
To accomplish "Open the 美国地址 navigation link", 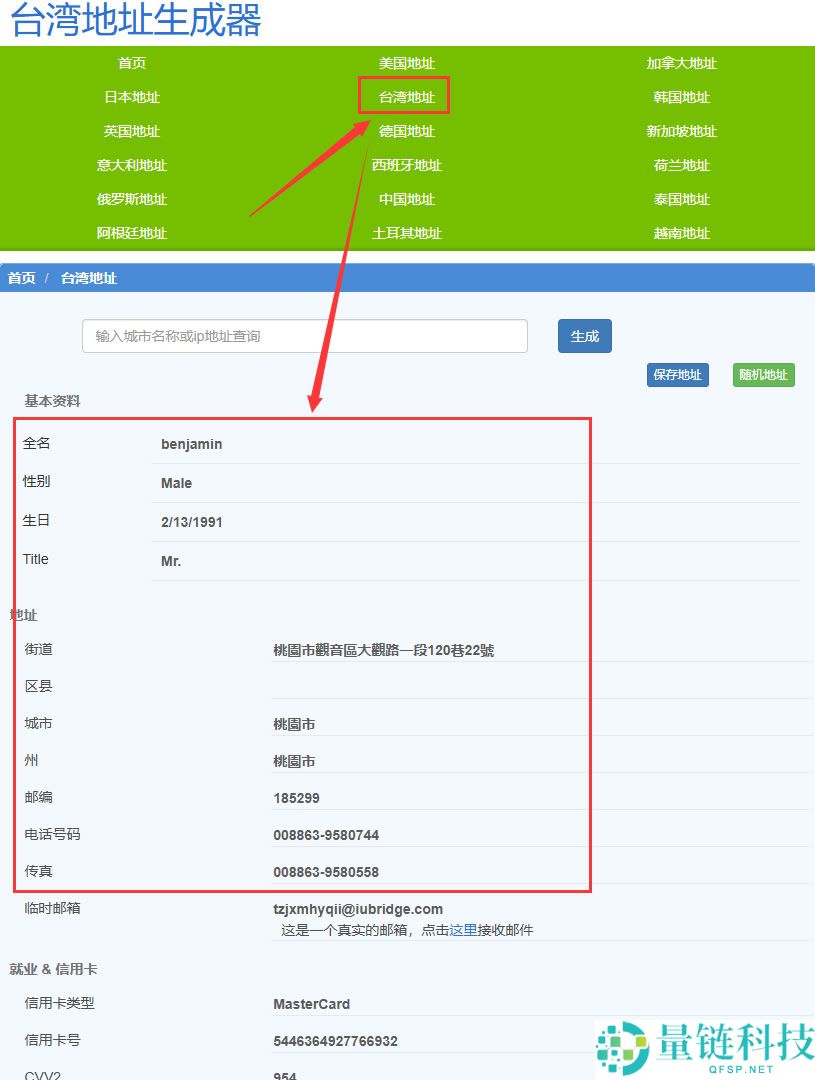I will pos(406,63).
